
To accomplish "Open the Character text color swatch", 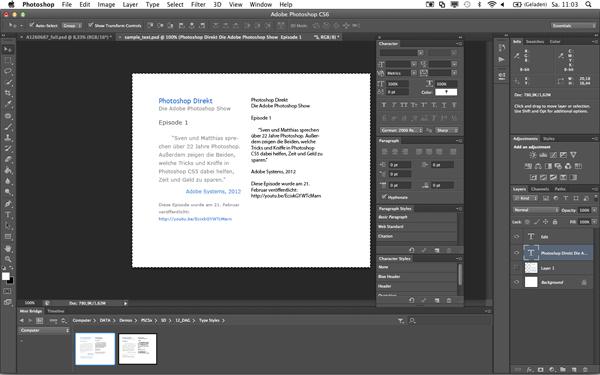I will [x=446, y=92].
